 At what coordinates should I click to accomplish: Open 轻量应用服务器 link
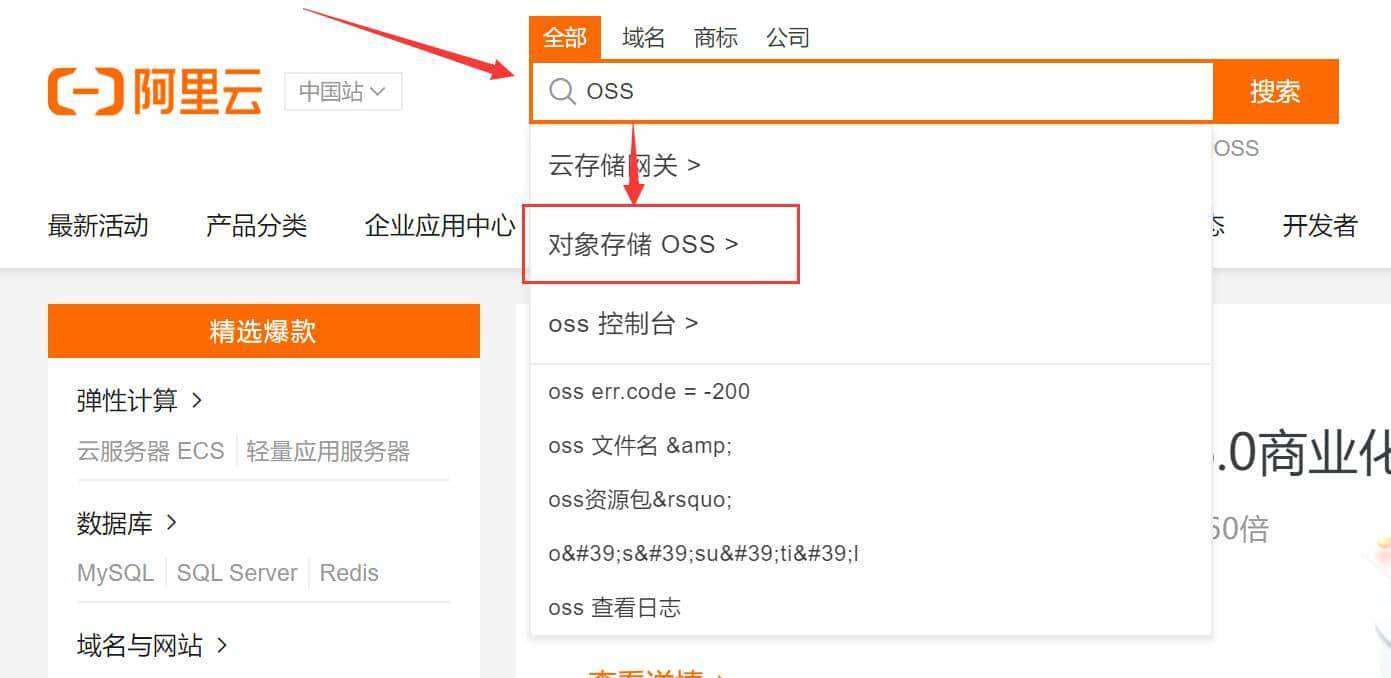pyautogui.click(x=328, y=451)
